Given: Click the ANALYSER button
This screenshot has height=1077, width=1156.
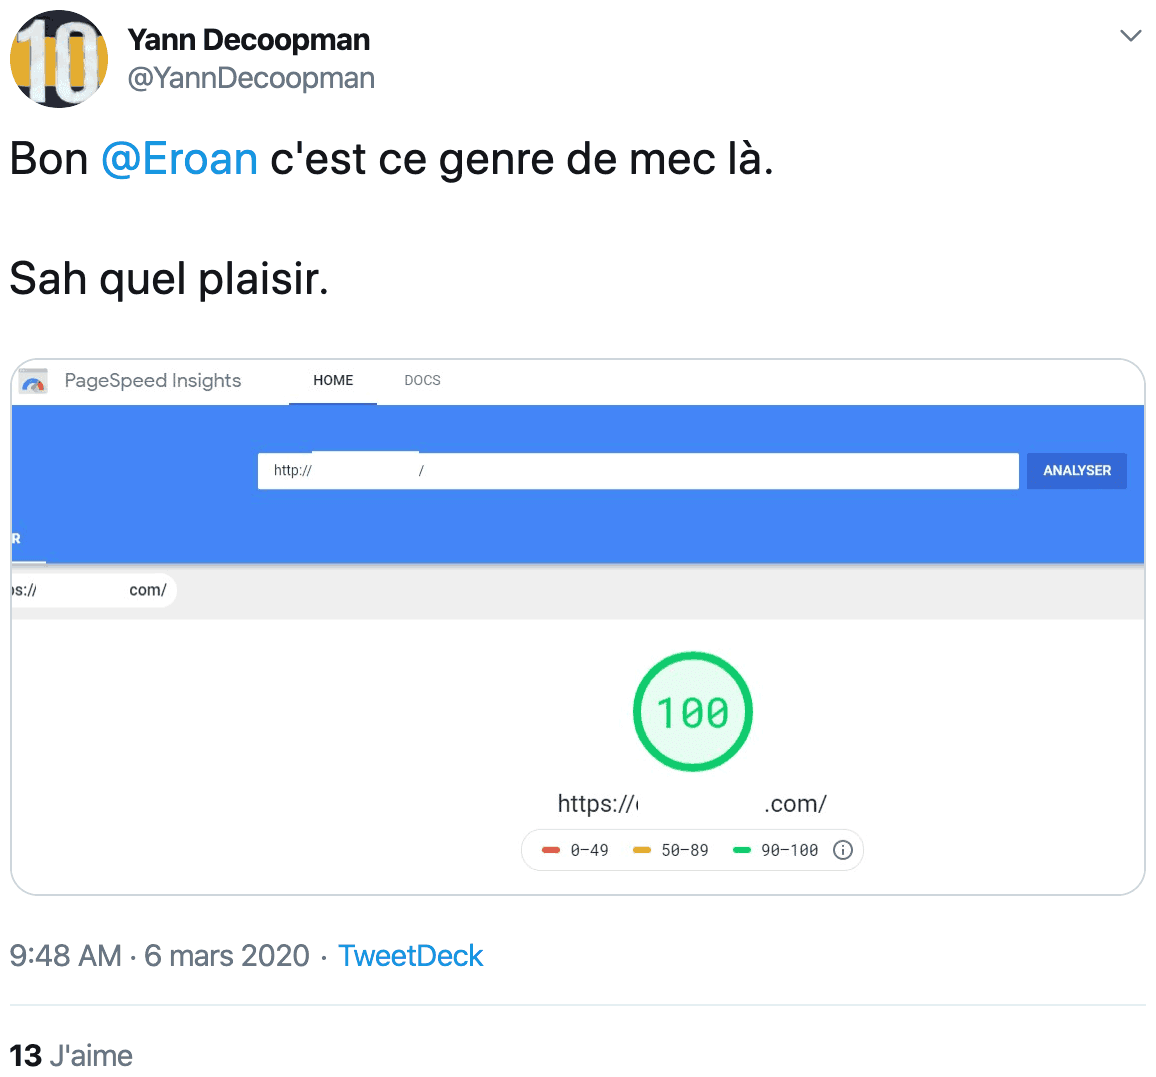Looking at the screenshot, I should coord(1076,471).
